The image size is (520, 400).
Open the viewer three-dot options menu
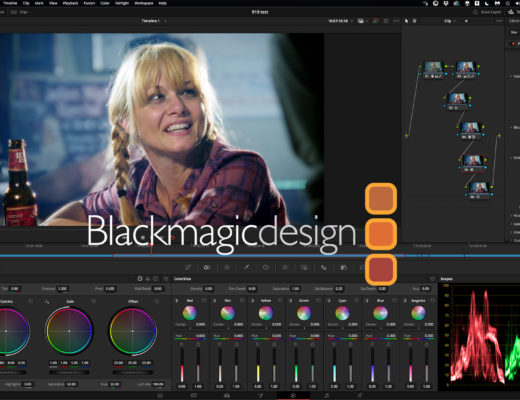[396, 21]
